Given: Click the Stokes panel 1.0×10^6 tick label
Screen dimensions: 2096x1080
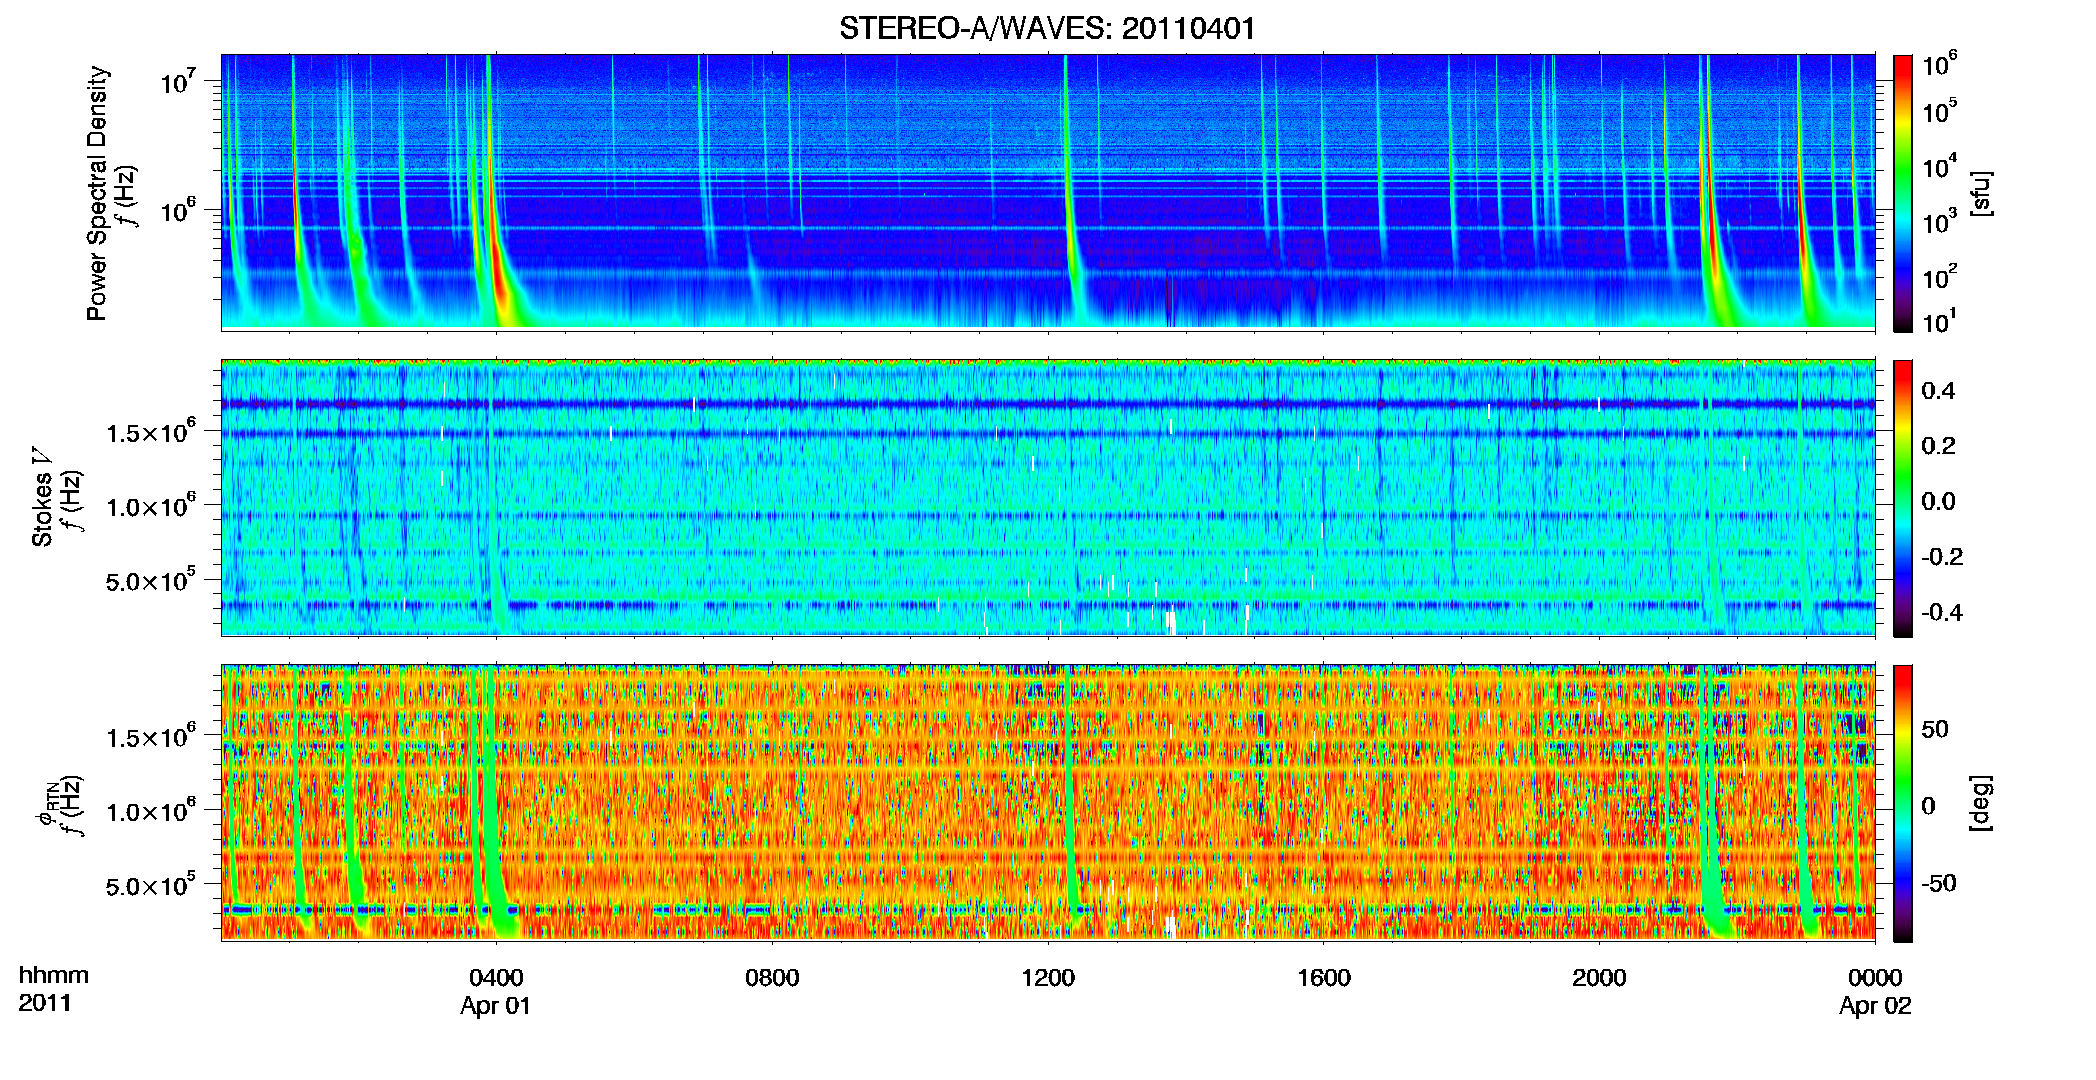Looking at the screenshot, I should click(151, 505).
